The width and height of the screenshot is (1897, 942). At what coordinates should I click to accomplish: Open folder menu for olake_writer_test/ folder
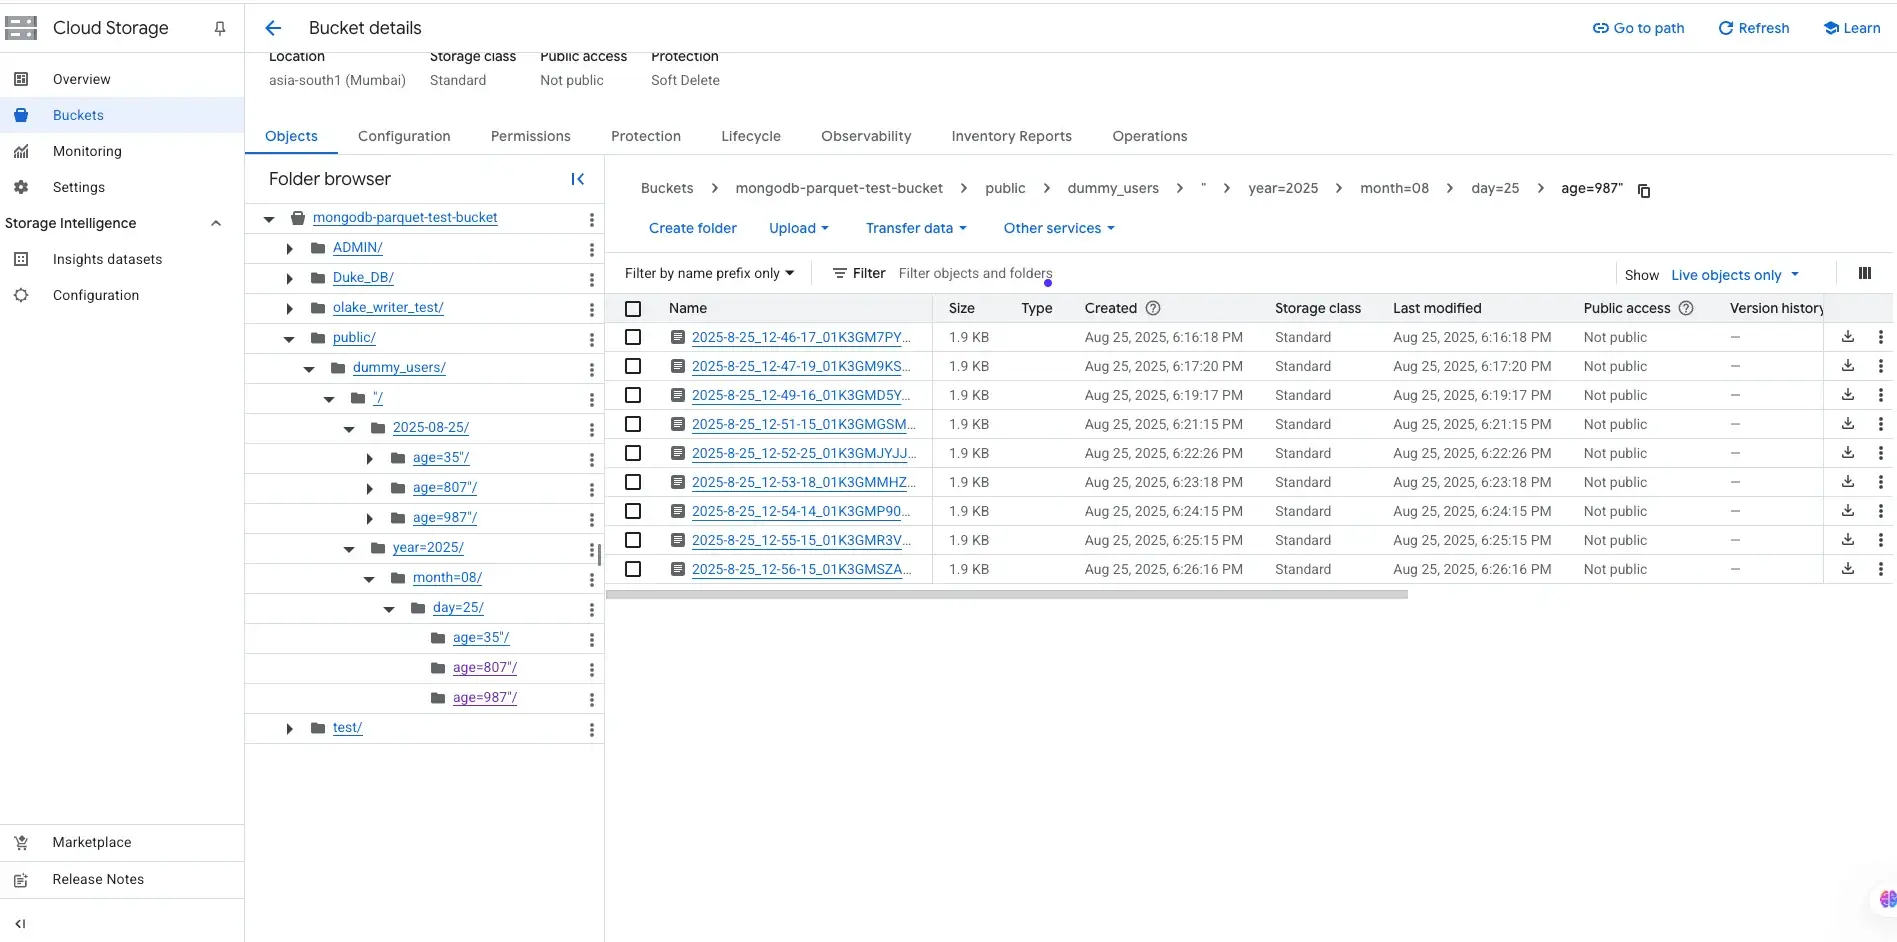click(591, 309)
